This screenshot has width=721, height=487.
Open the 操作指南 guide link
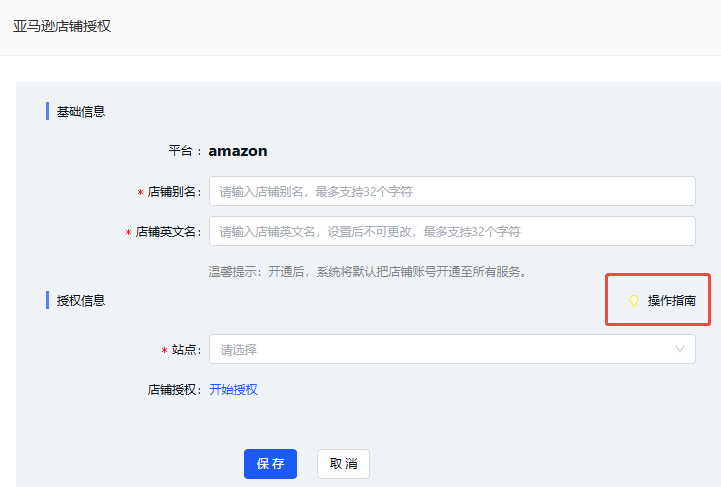pos(671,301)
